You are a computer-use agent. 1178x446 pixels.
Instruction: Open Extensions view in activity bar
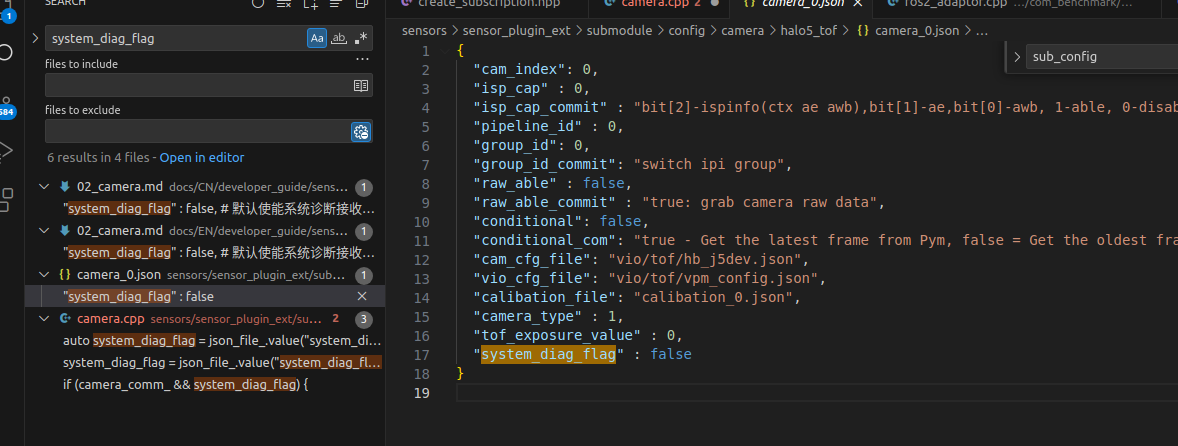[7, 199]
